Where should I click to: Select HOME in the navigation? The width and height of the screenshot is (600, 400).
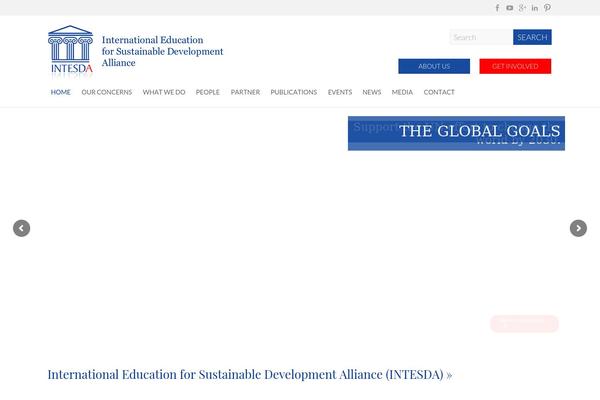[60, 92]
